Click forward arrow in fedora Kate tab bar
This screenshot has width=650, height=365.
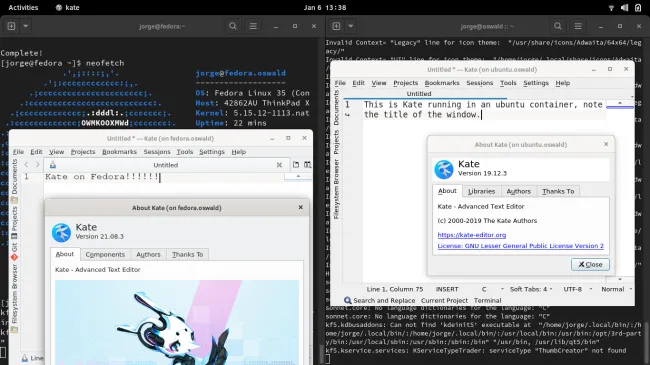click(37, 165)
